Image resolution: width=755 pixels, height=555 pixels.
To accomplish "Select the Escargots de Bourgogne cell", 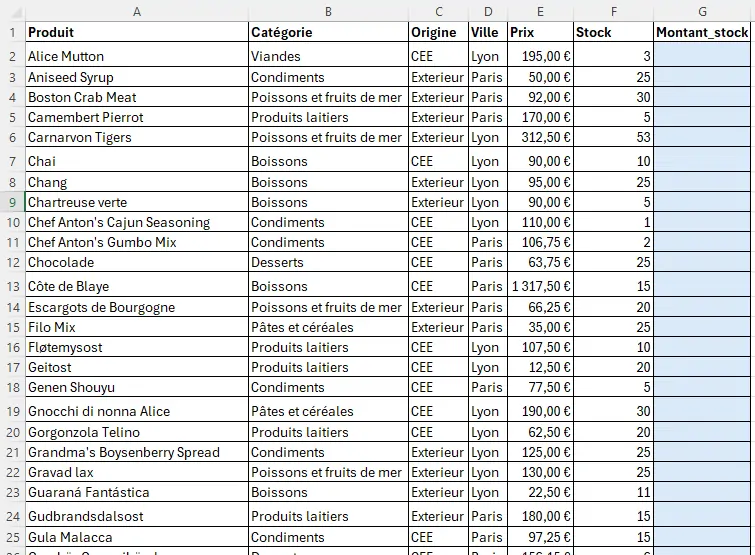I will click(x=137, y=307).
